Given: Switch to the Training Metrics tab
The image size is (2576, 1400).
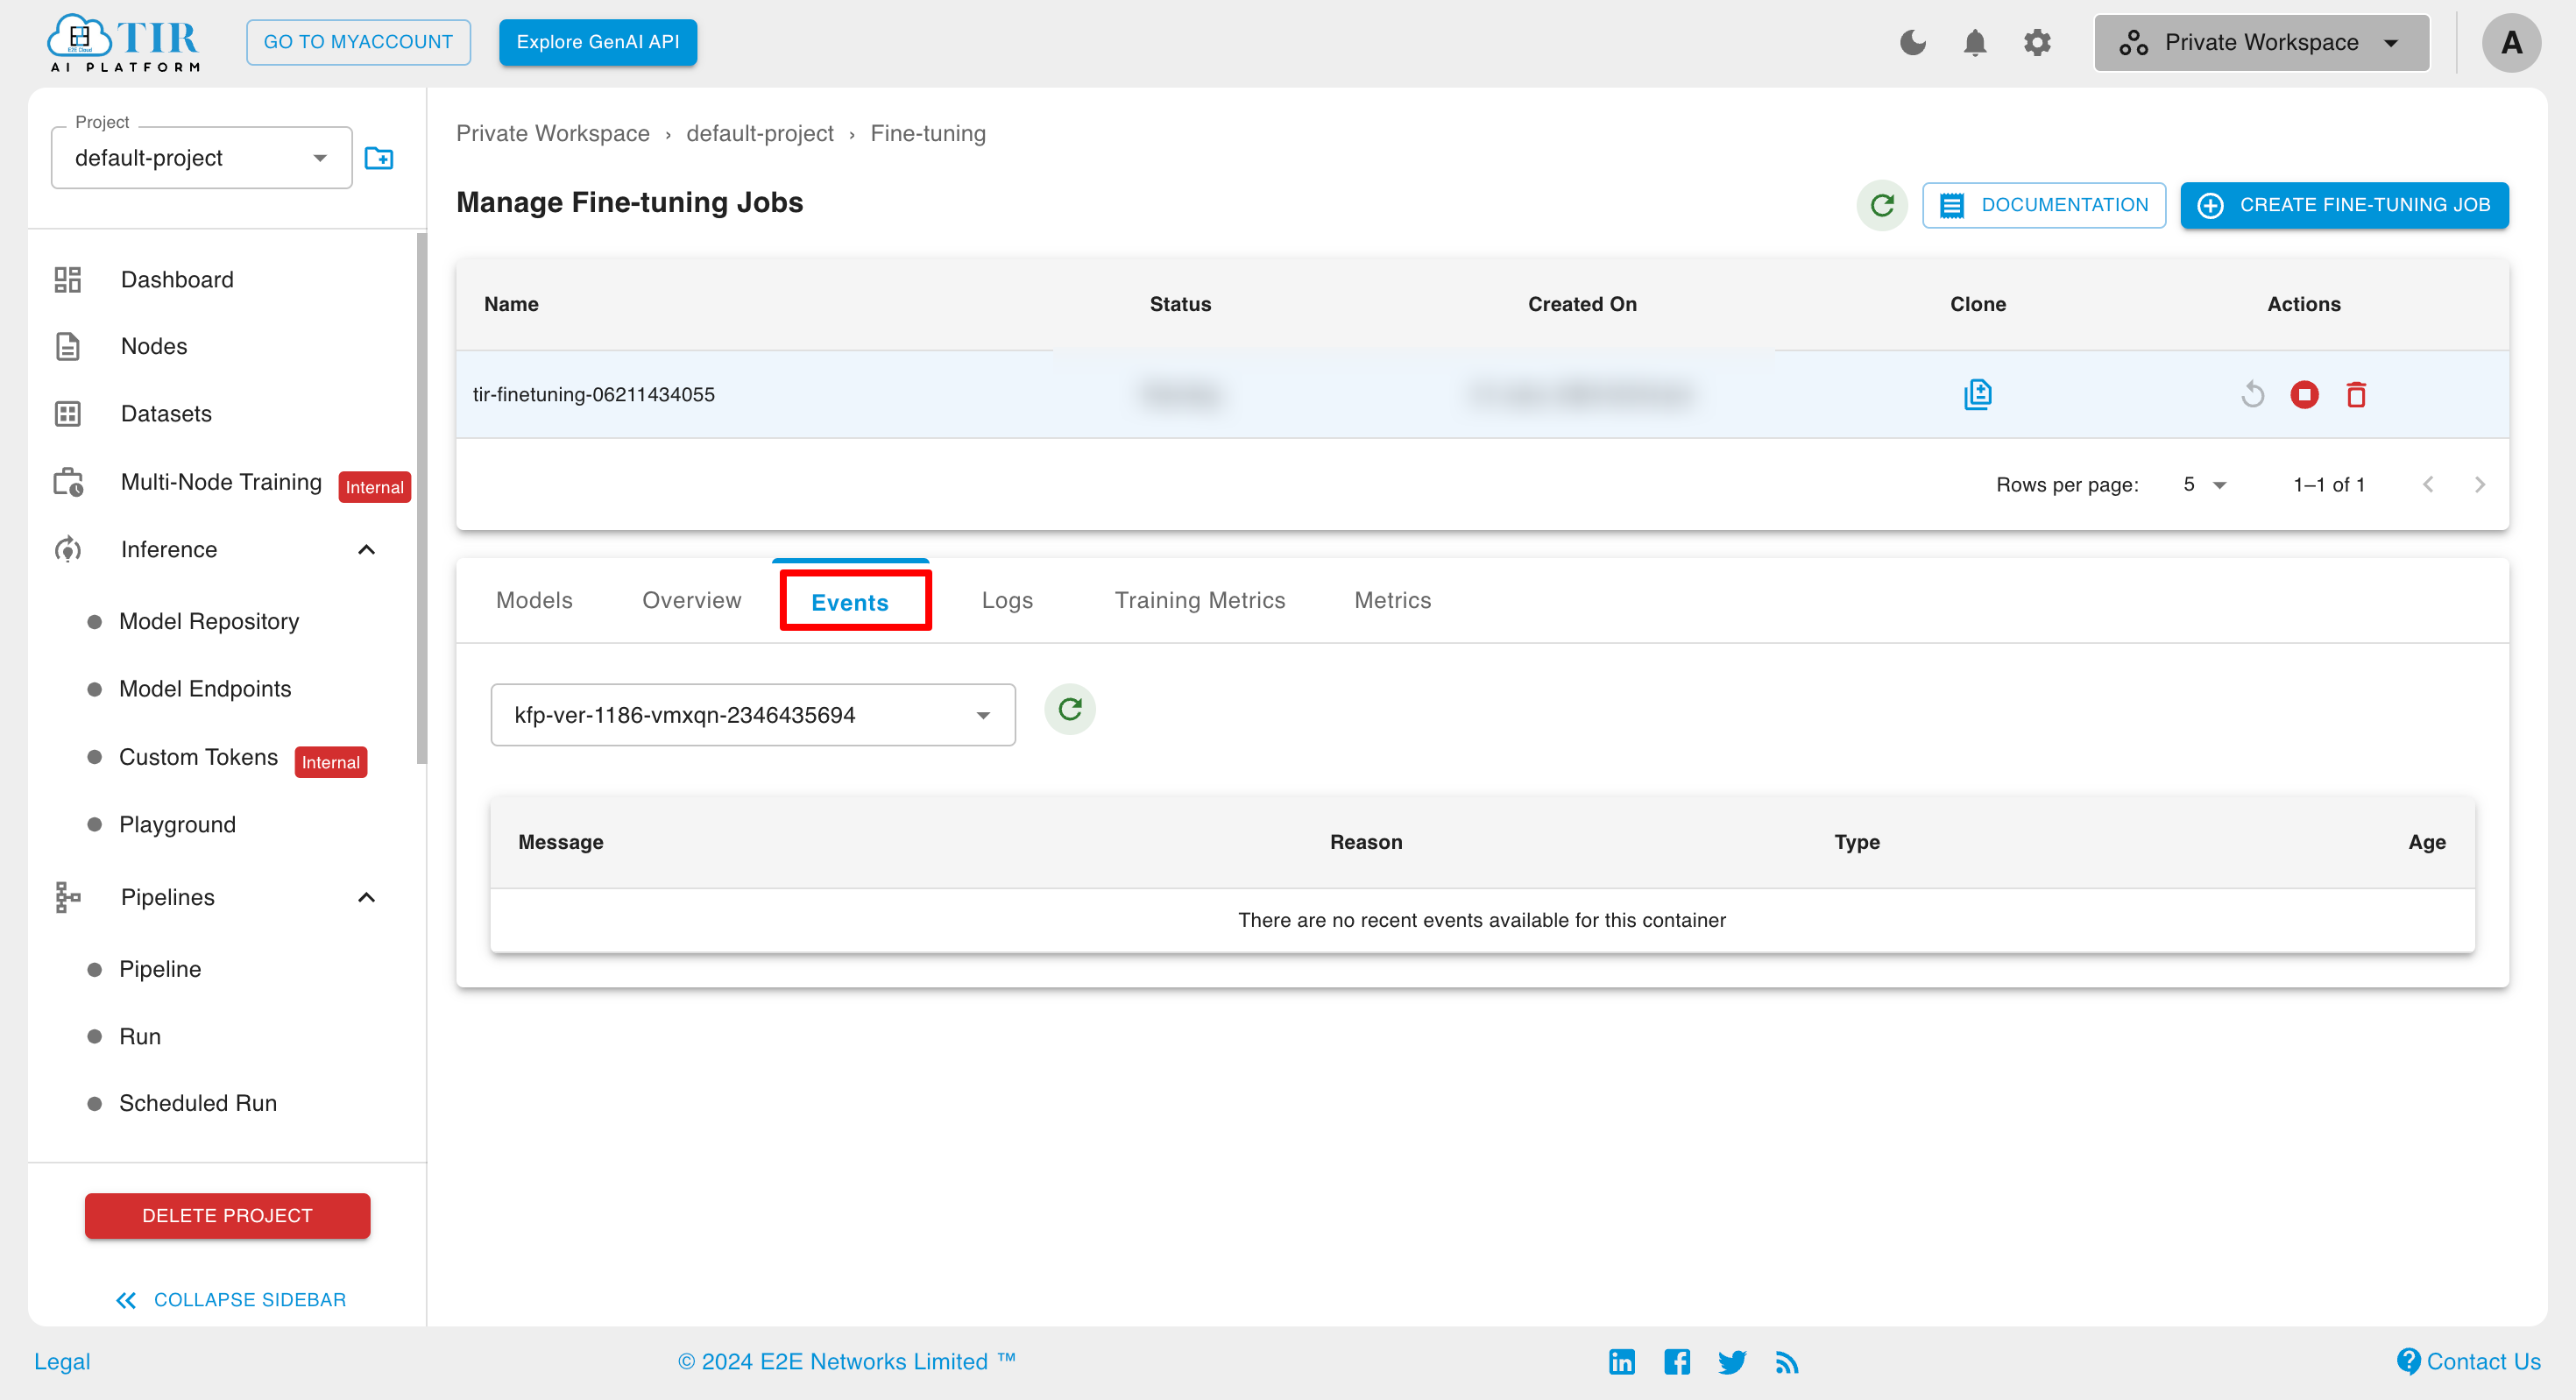Looking at the screenshot, I should (1200, 600).
